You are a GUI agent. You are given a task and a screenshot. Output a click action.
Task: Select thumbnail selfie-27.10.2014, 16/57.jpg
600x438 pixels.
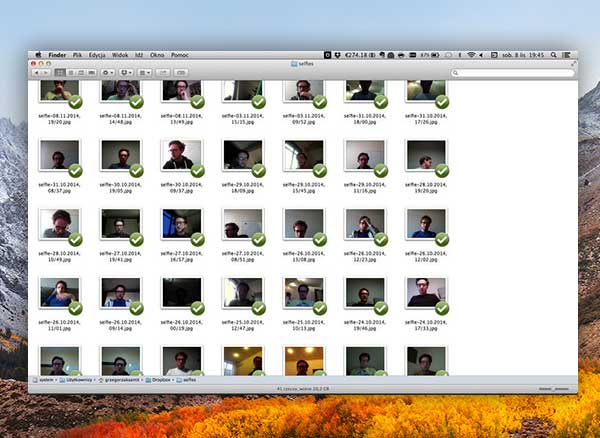(182, 224)
